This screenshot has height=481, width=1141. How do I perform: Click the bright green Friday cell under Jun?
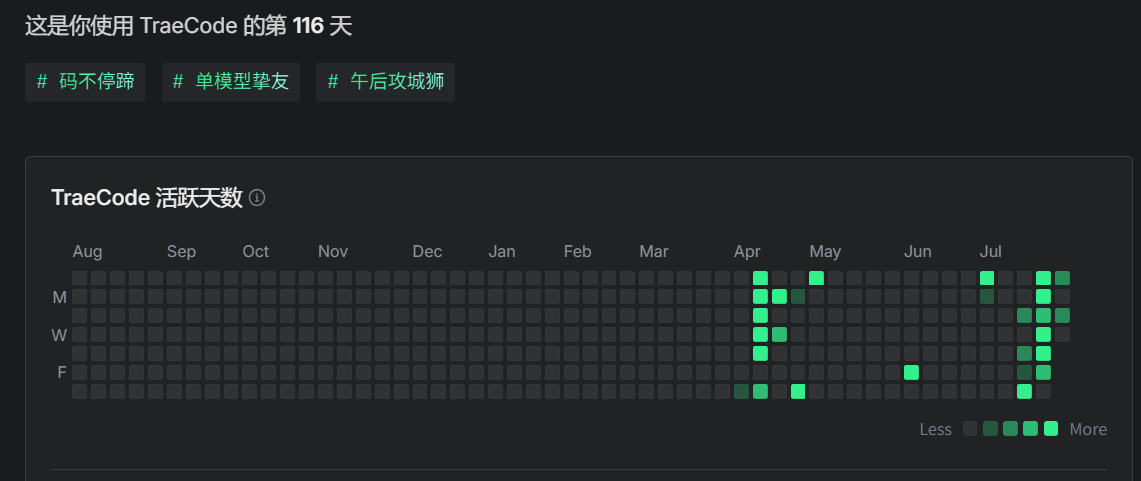[x=911, y=373]
